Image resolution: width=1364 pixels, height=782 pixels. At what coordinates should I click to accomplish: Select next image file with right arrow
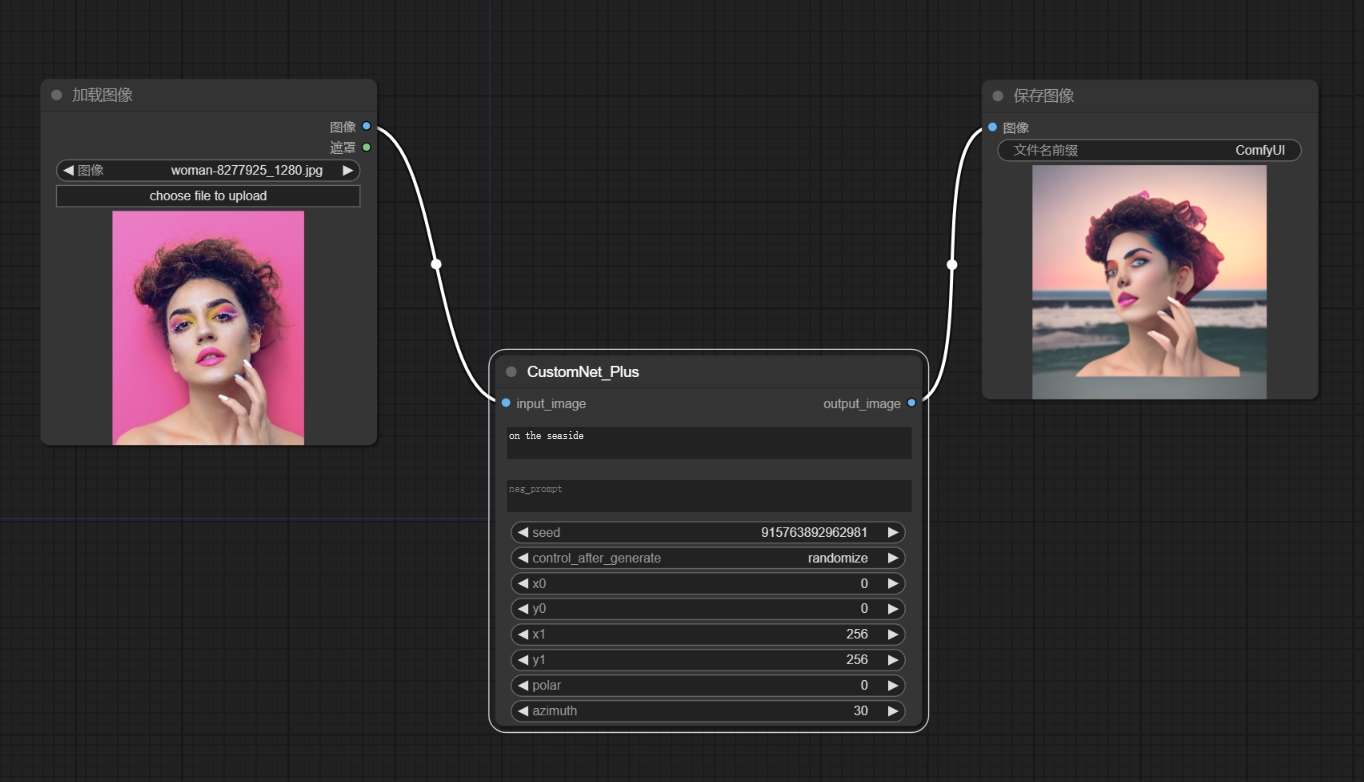(x=348, y=170)
